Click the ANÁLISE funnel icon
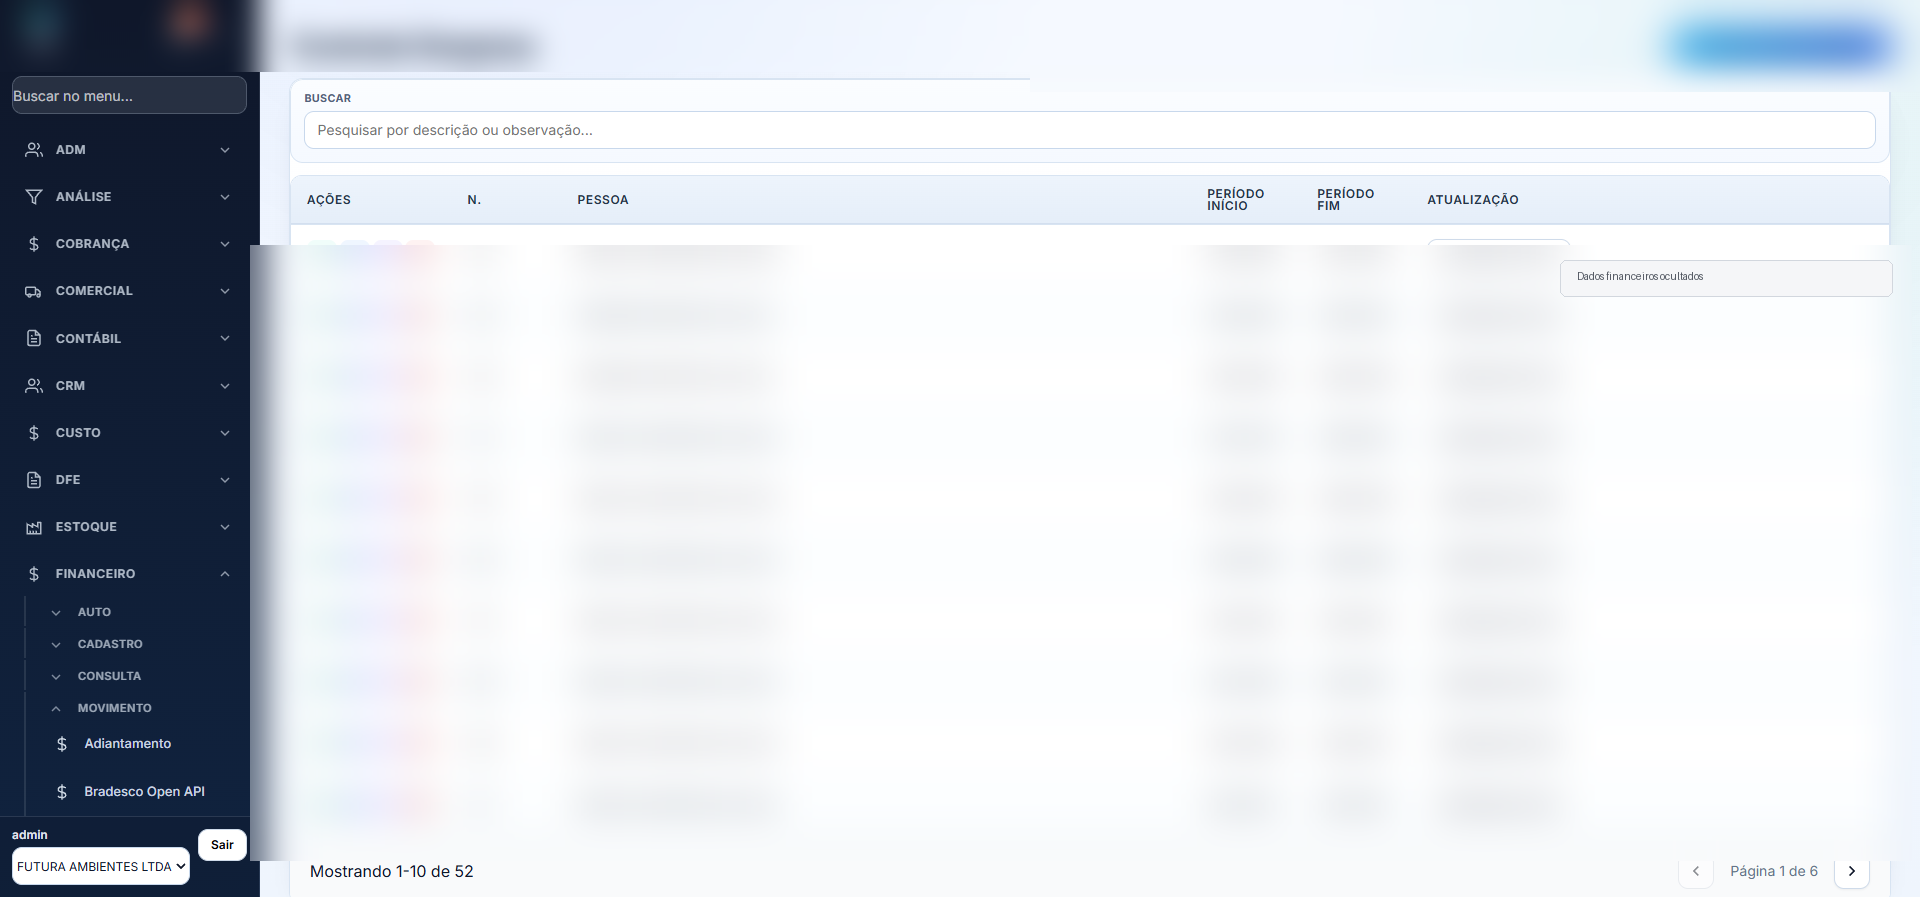This screenshot has width=1920, height=897. click(34, 197)
